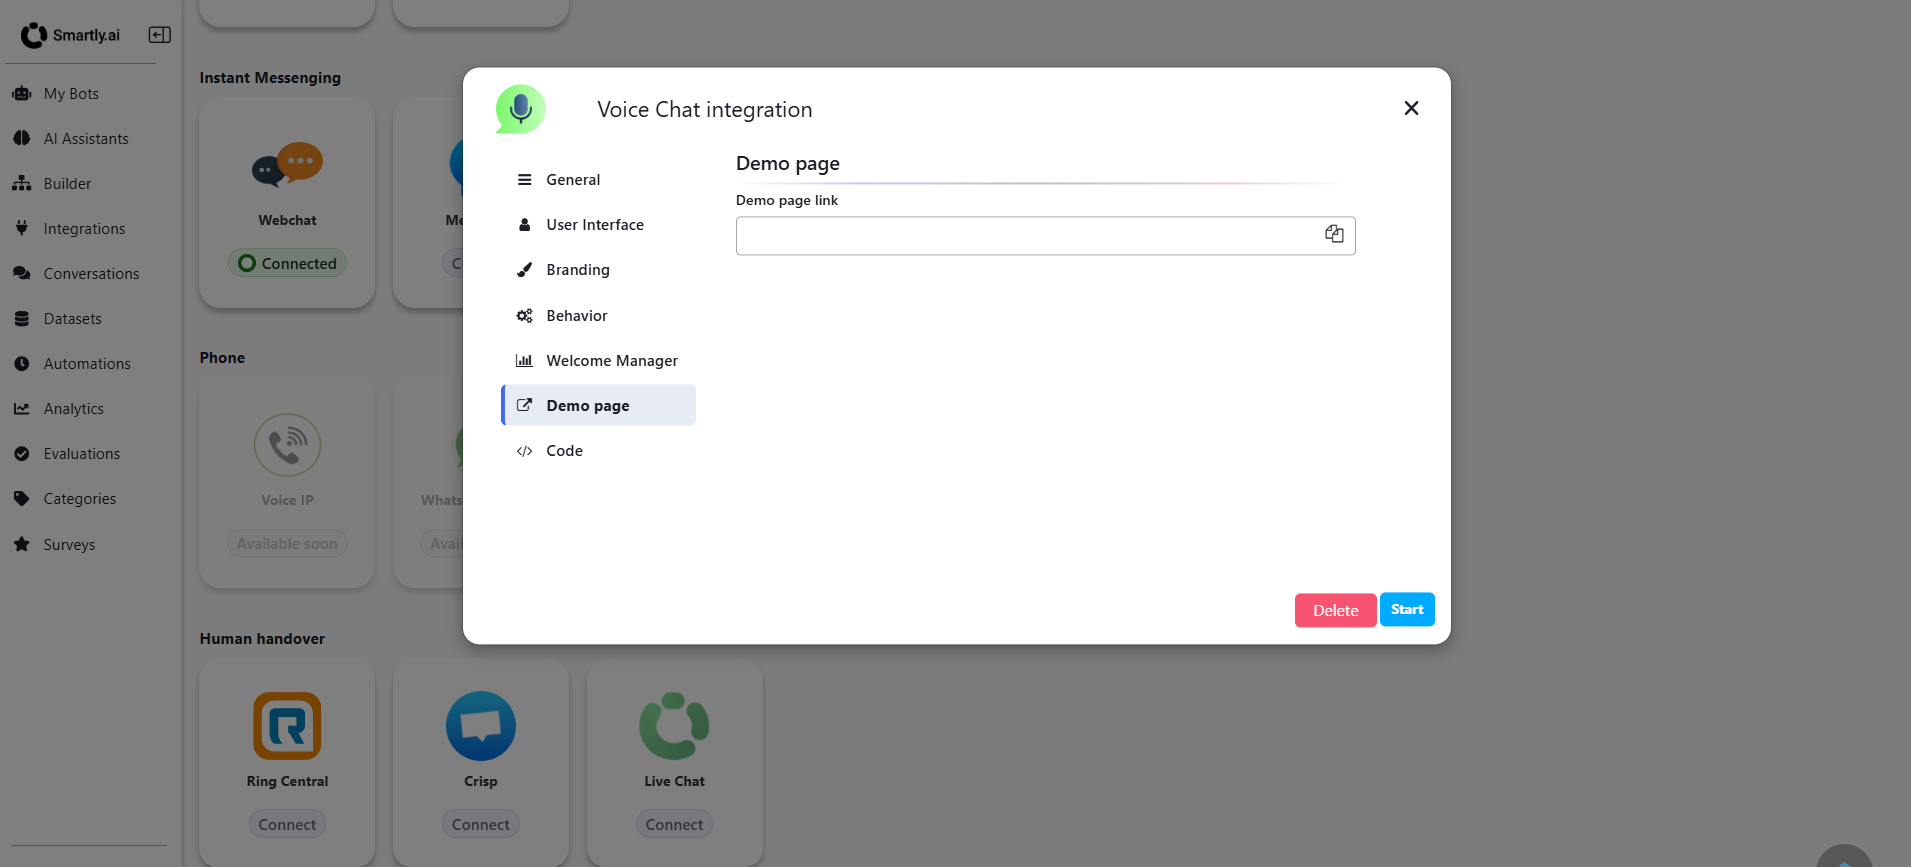Screen dimensions: 1911x867
Task: Open the Integrations section
Action: coord(84,229)
